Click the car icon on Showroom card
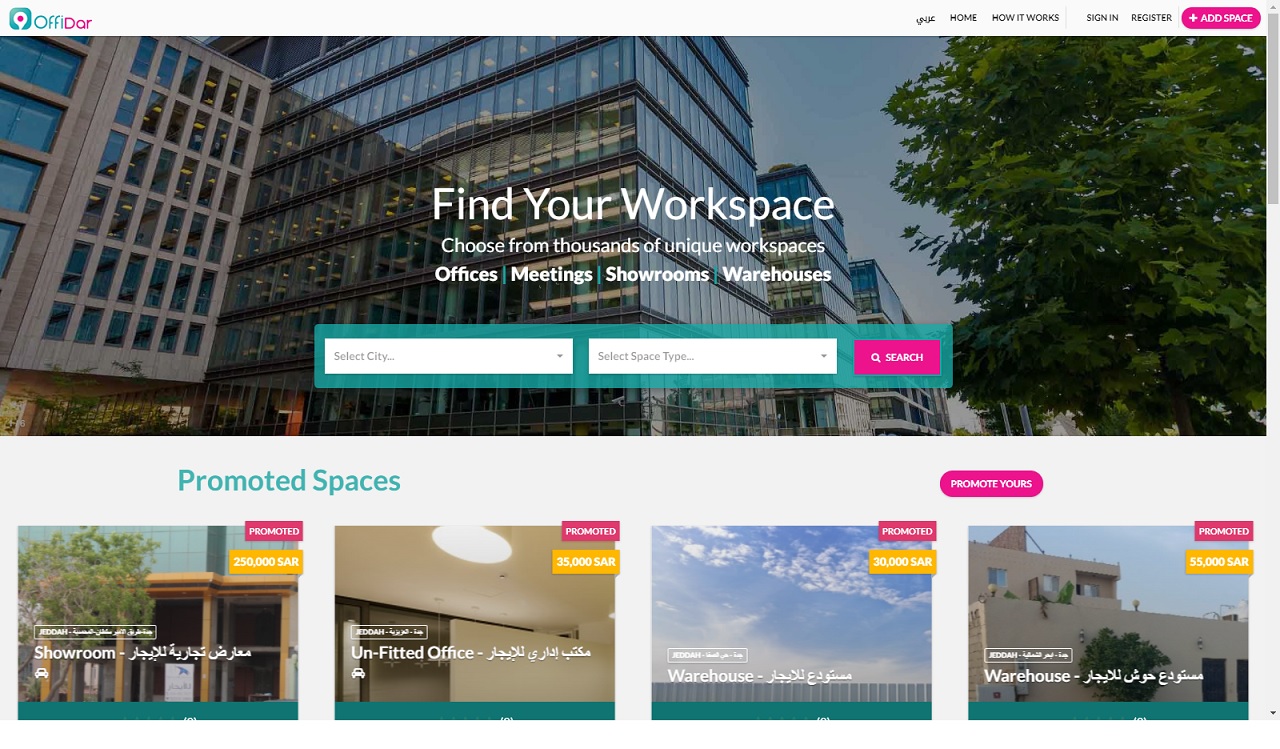Viewport: 1280px width, 749px height. tap(41, 673)
